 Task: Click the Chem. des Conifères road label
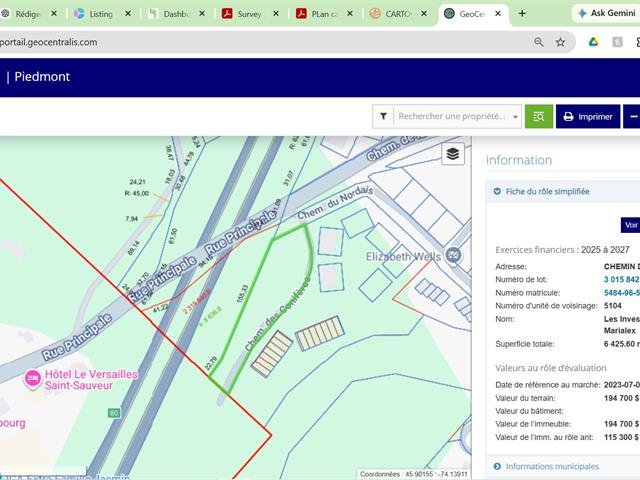(x=278, y=313)
